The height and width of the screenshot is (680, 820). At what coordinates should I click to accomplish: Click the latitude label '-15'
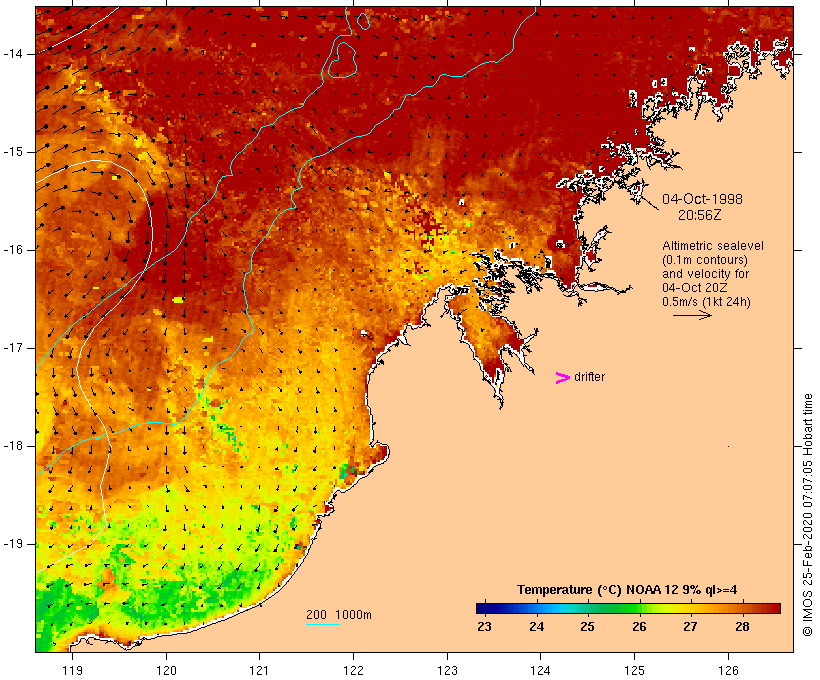[x=12, y=152]
